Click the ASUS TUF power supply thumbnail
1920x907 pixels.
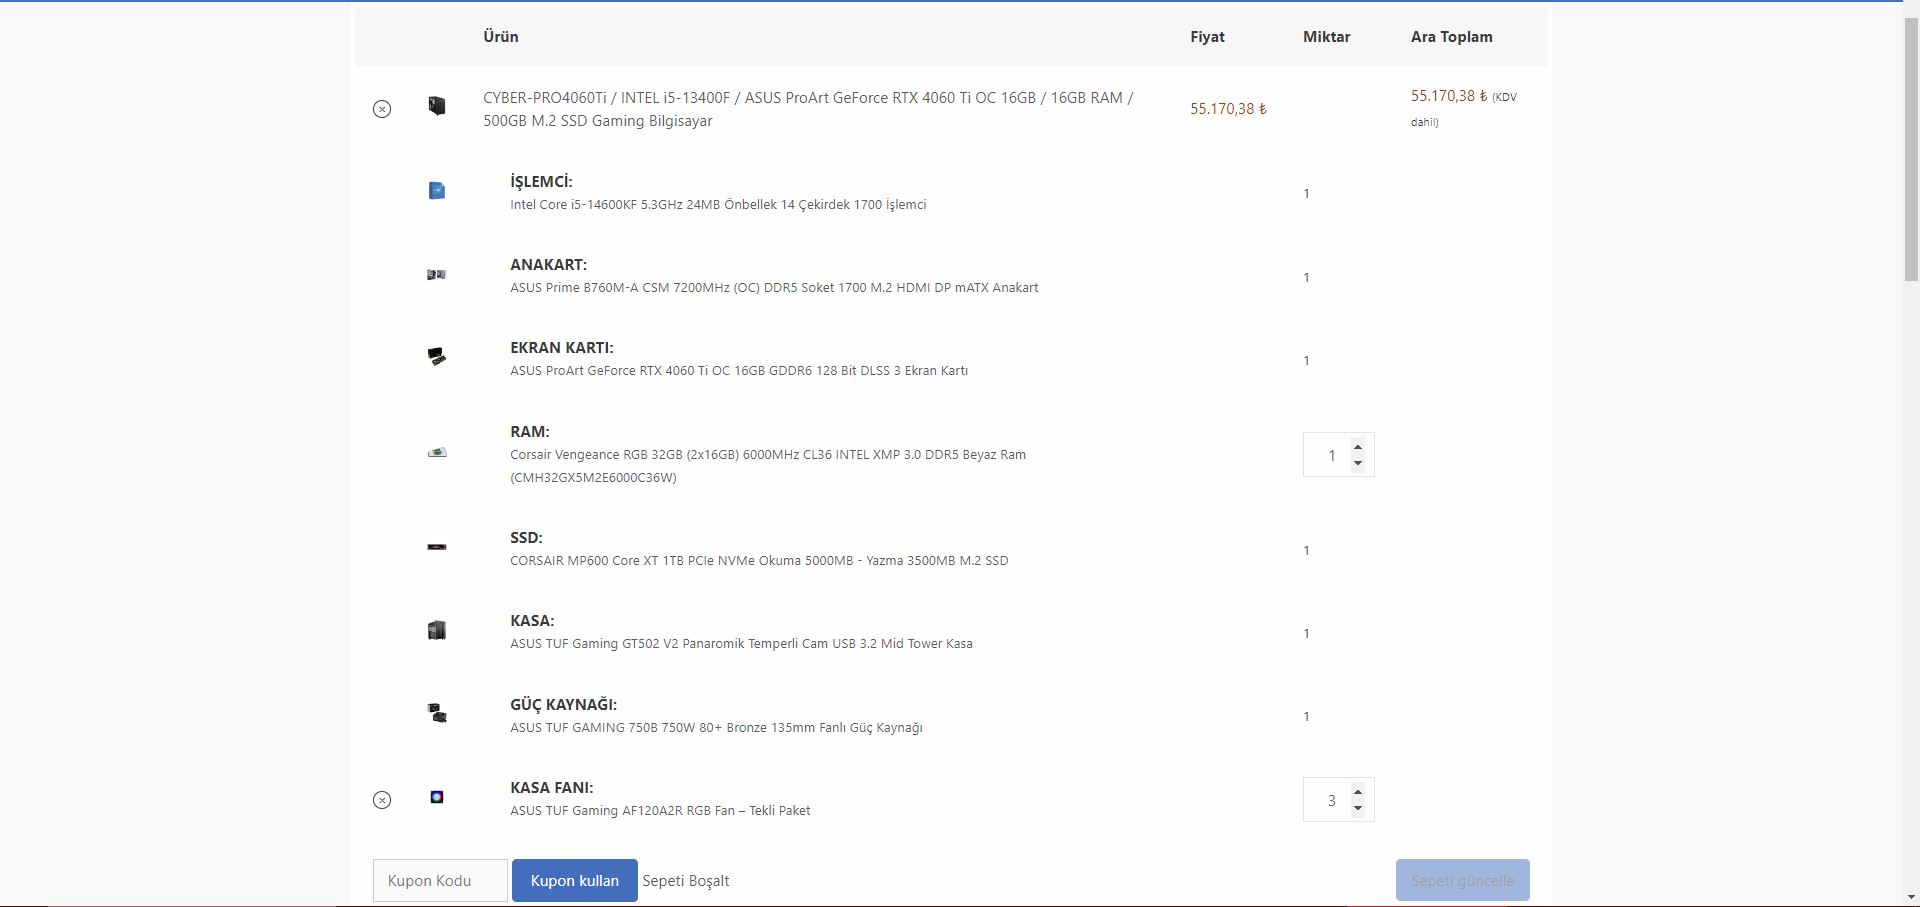(x=437, y=713)
